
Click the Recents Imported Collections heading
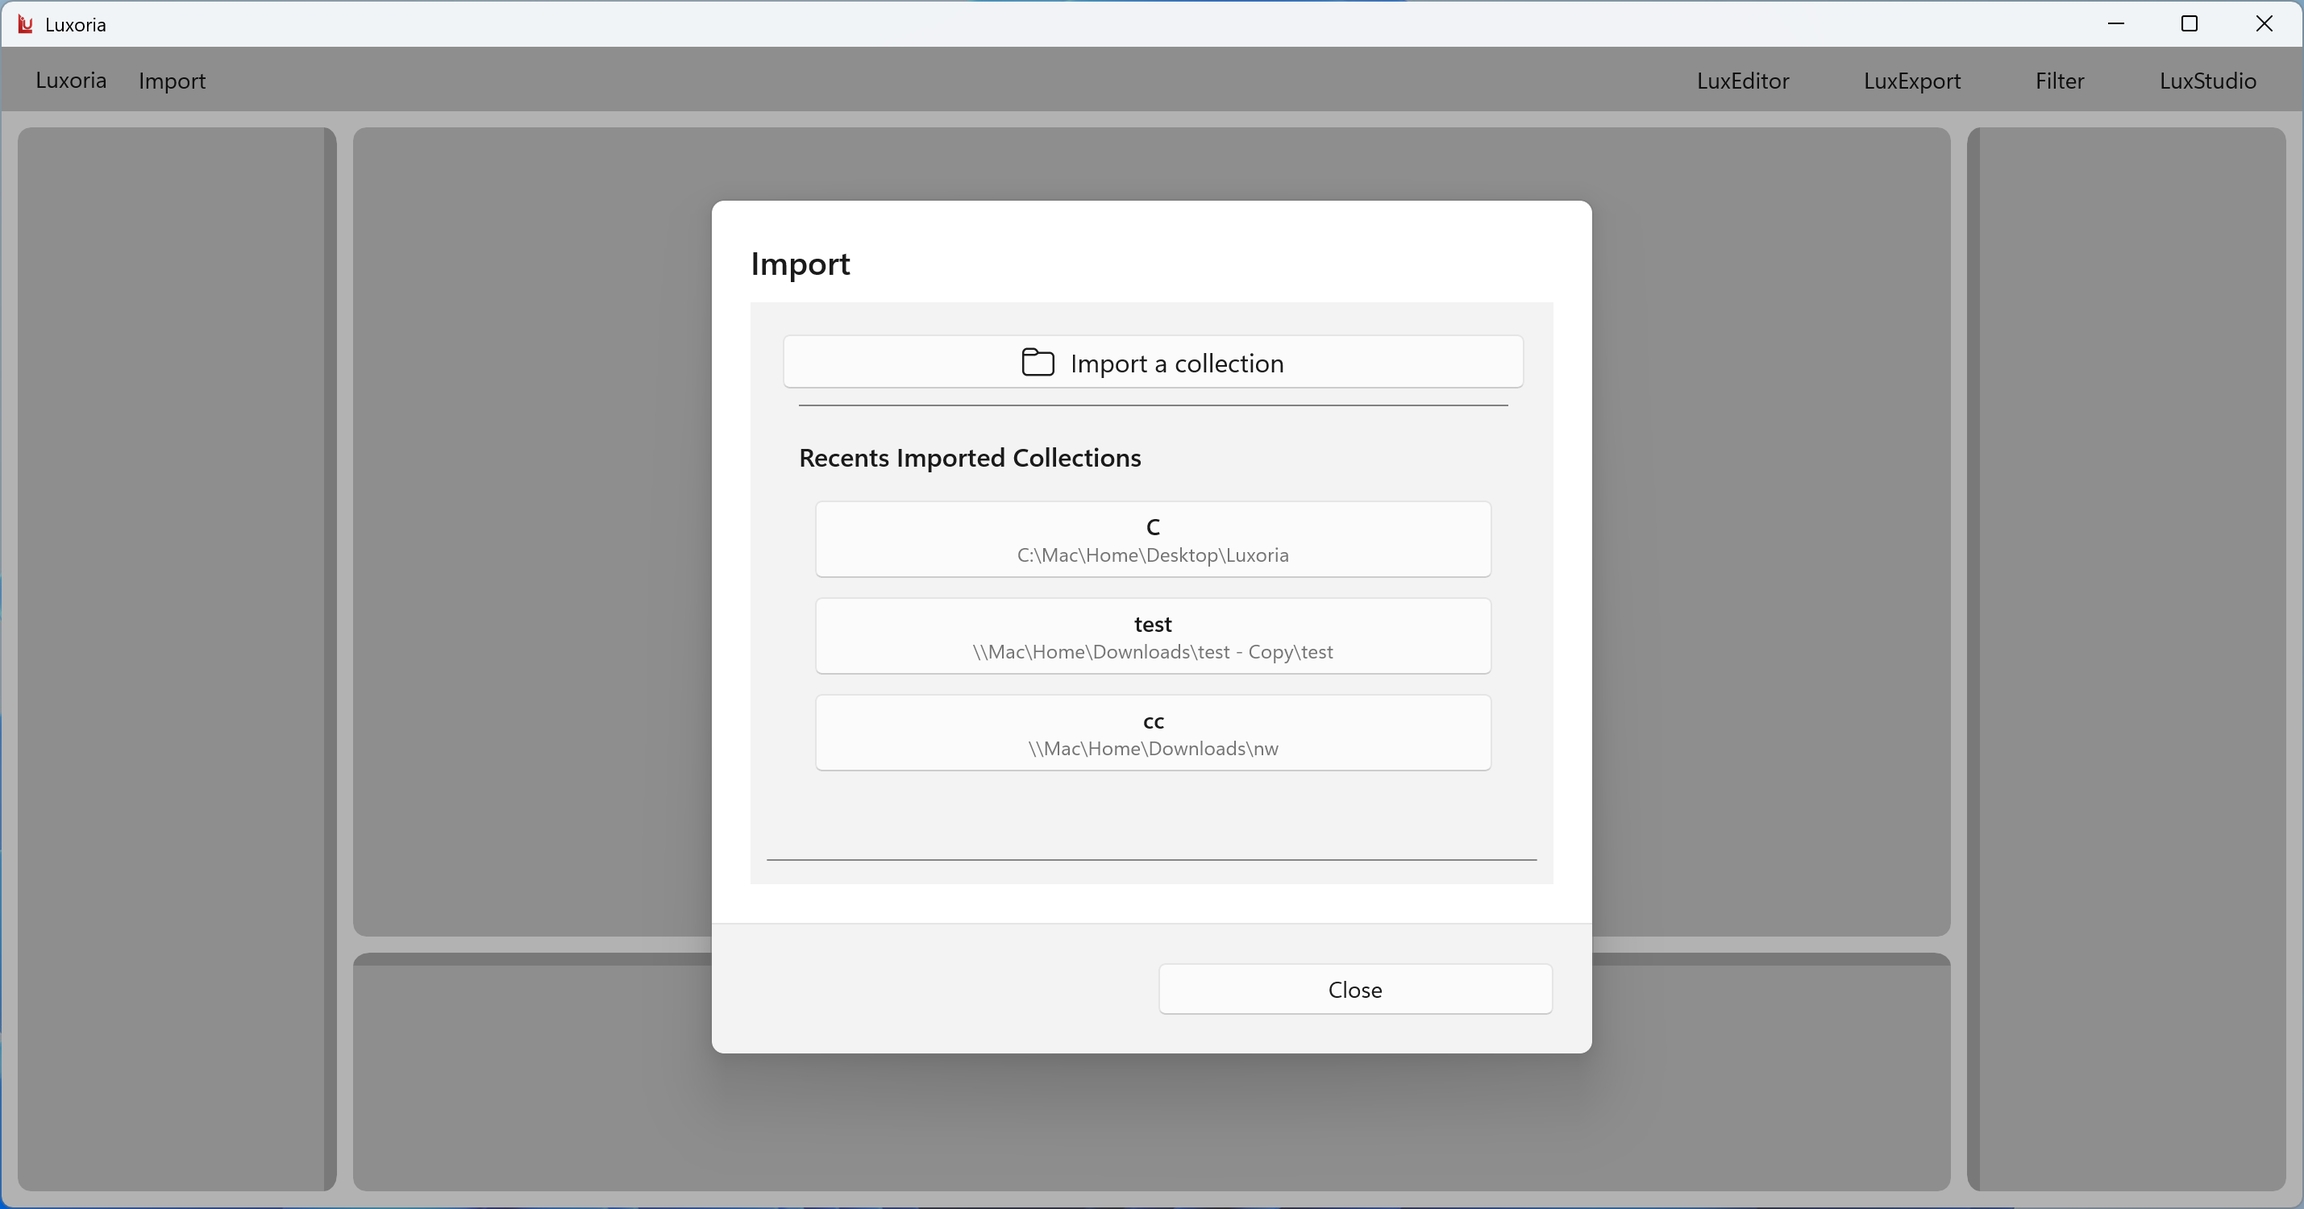969,458
